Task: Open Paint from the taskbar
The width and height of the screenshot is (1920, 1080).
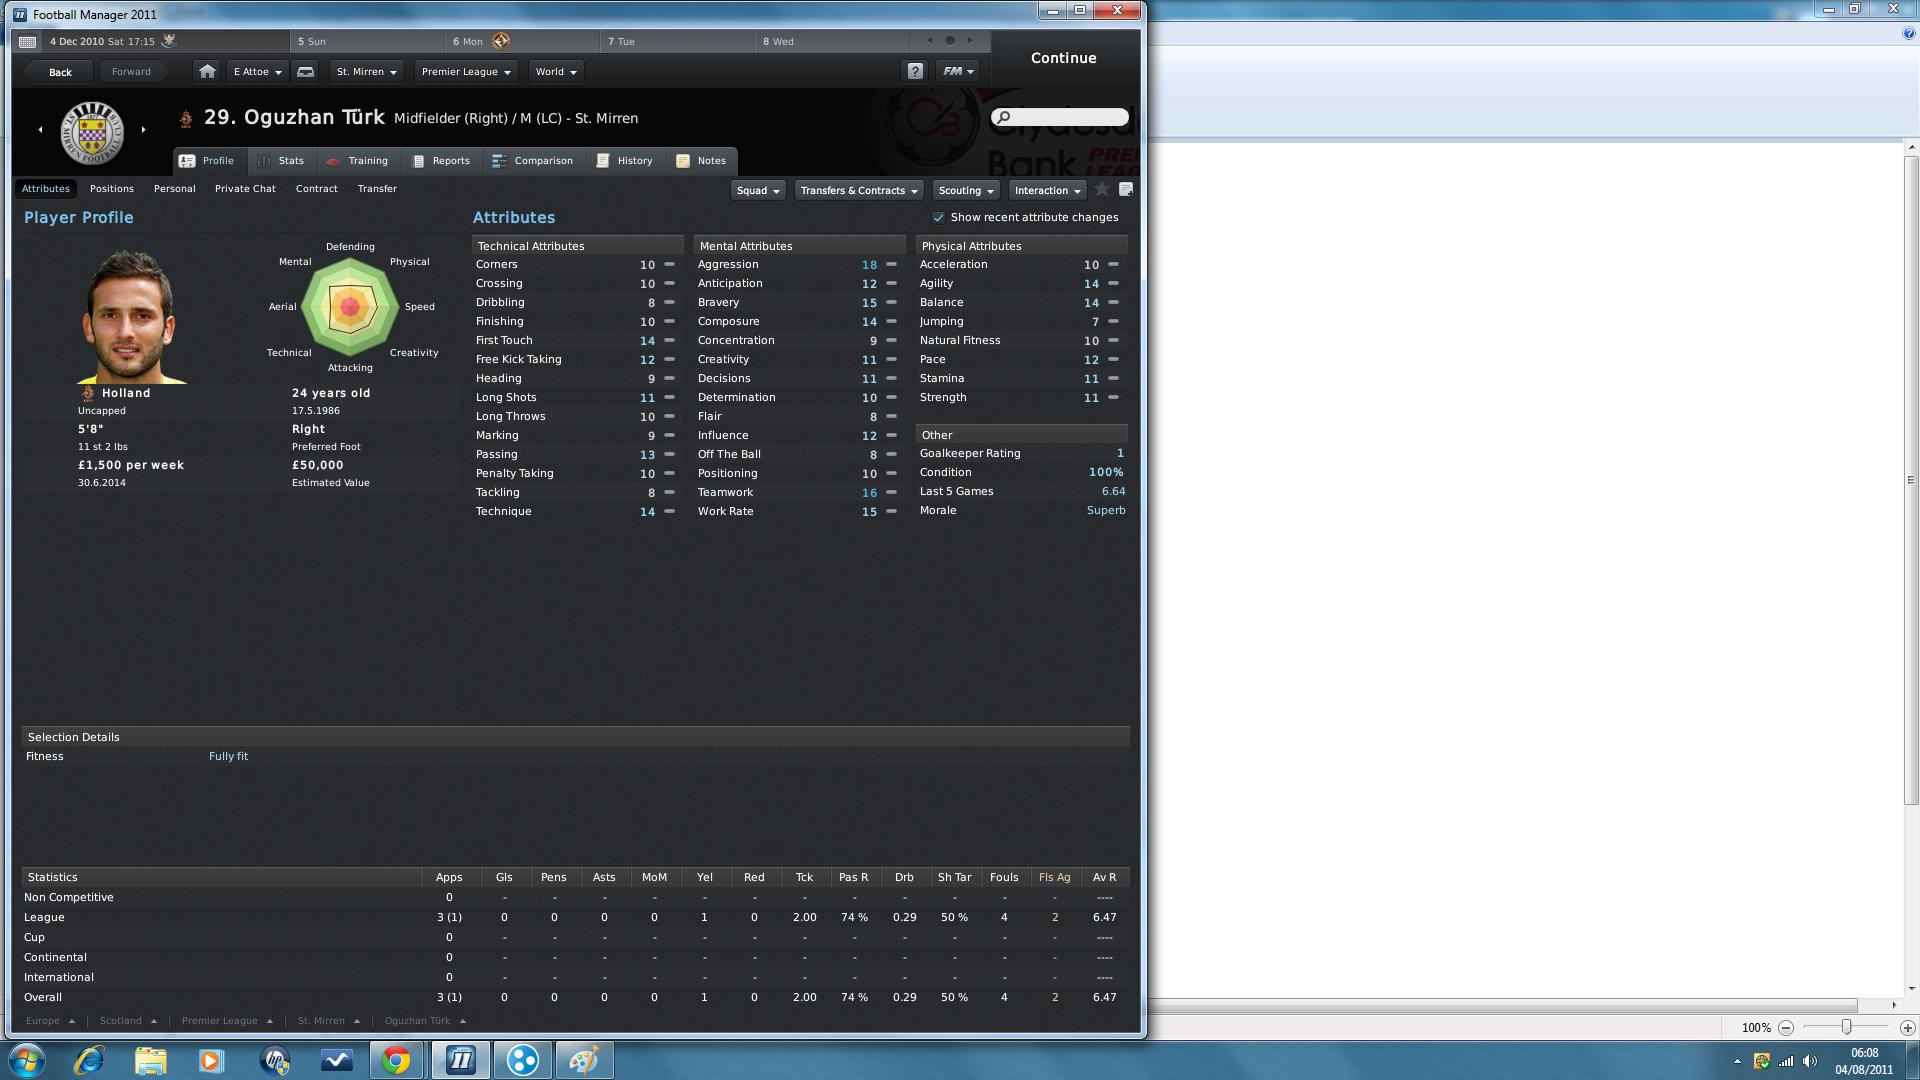Action: point(584,1060)
